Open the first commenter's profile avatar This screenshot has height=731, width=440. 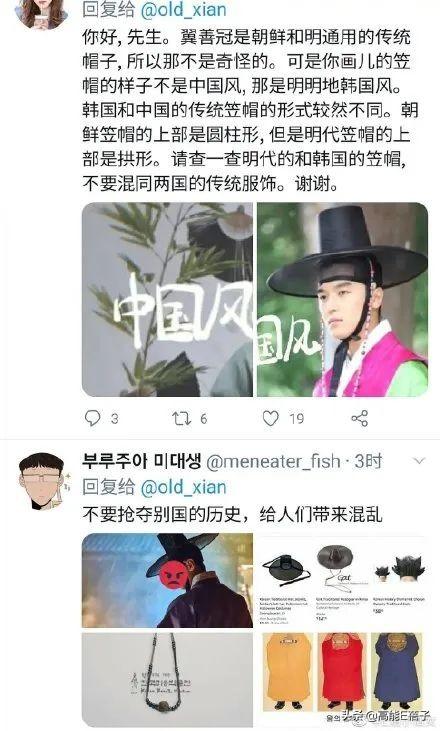[x=41, y=12]
